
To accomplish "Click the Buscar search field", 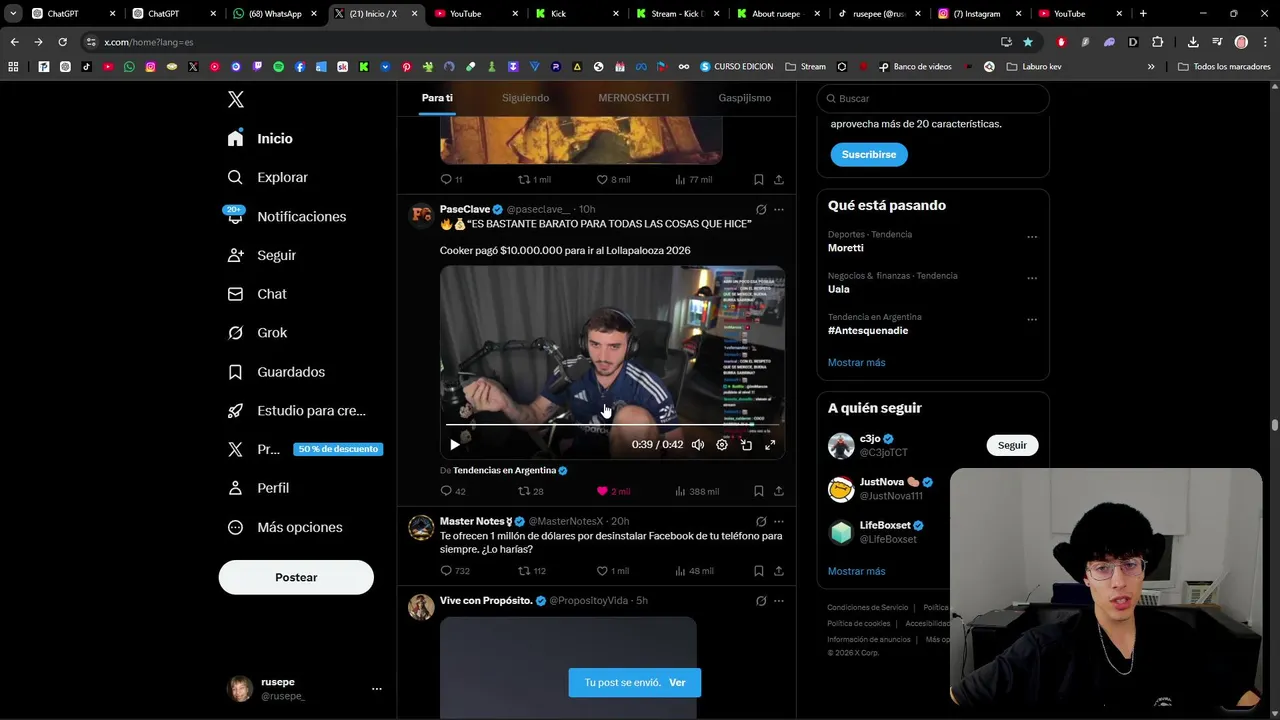I will coord(933,98).
